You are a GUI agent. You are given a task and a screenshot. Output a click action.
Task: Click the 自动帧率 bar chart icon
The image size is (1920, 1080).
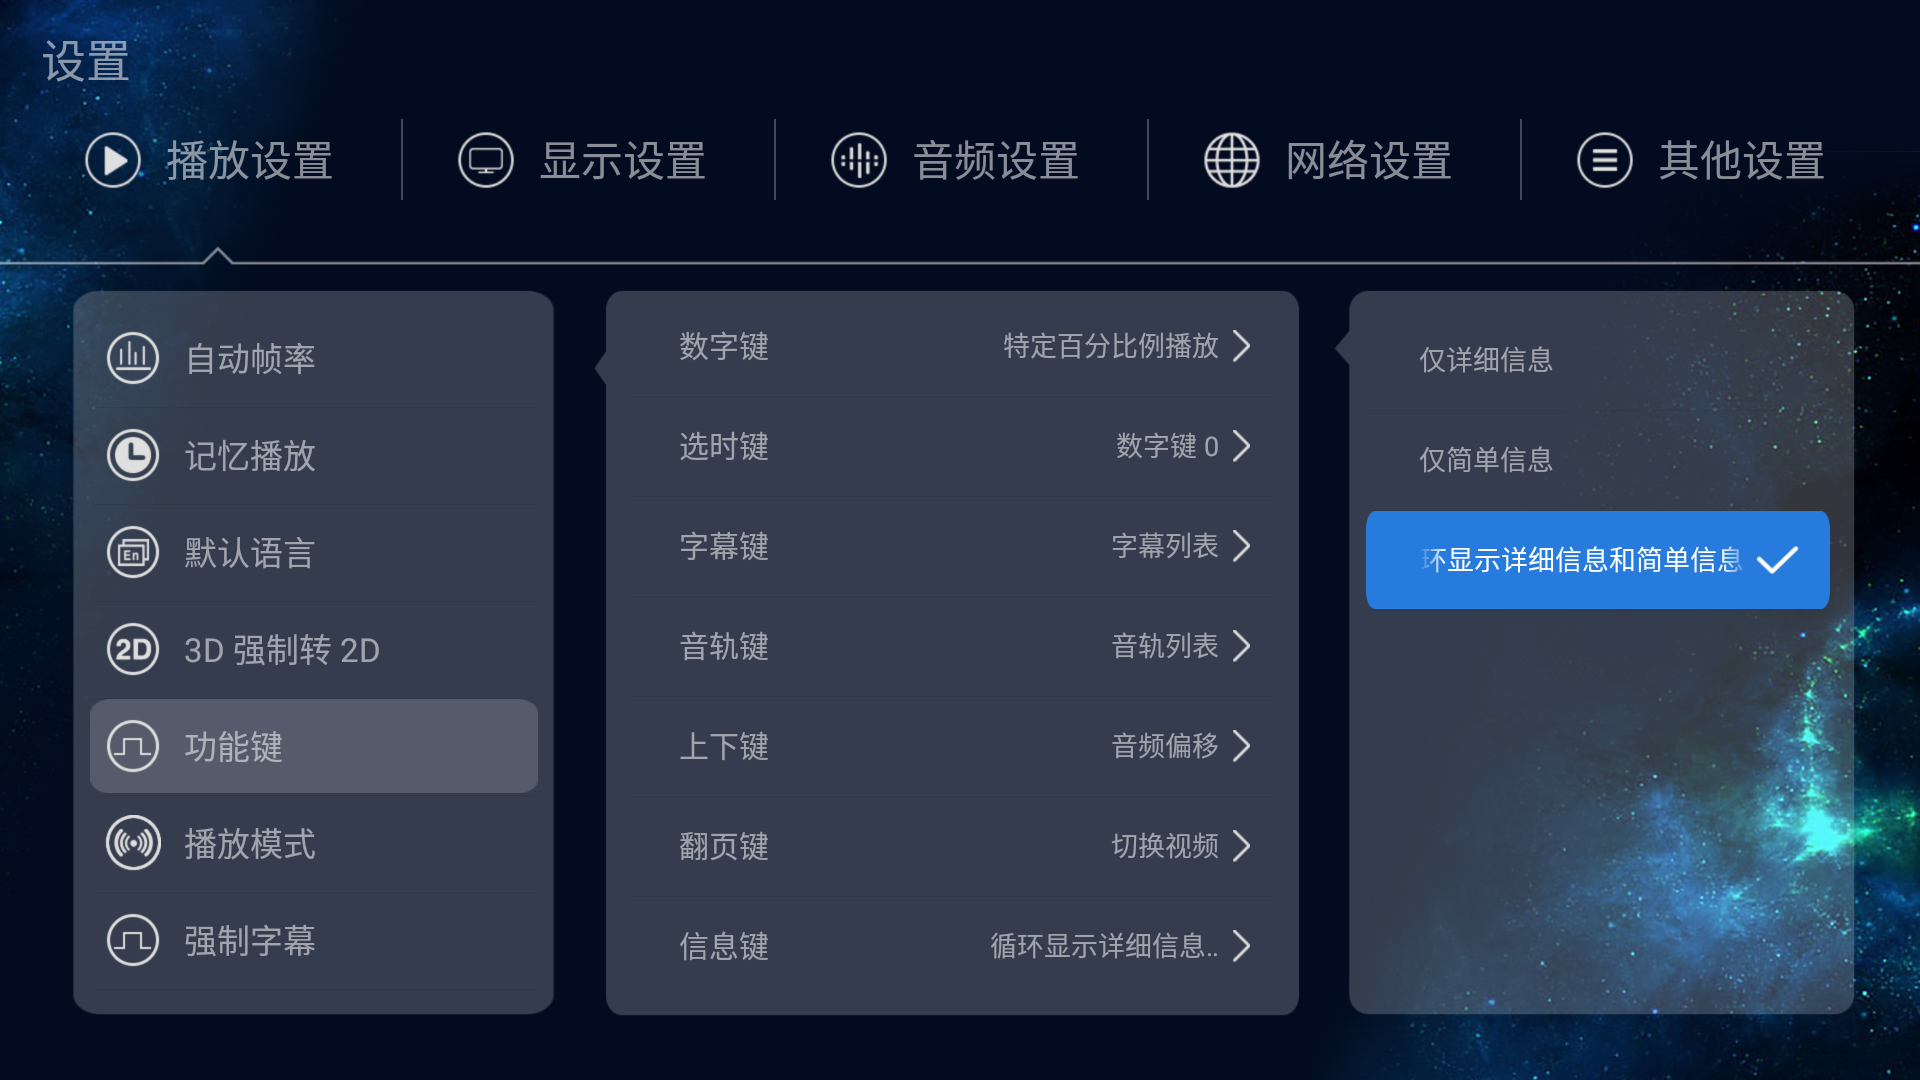point(133,358)
